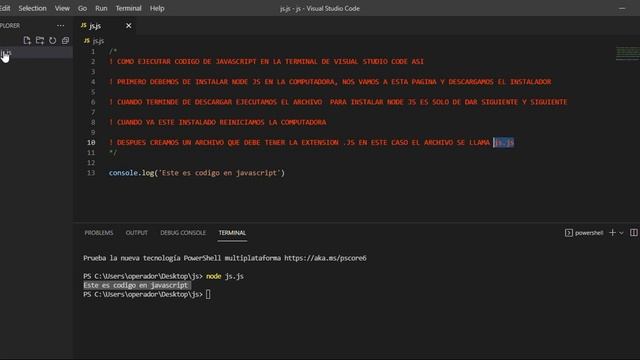Image resolution: width=640 pixels, height=360 pixels.
Task: Open Explorer more actions ellipsis
Action: pos(60,25)
